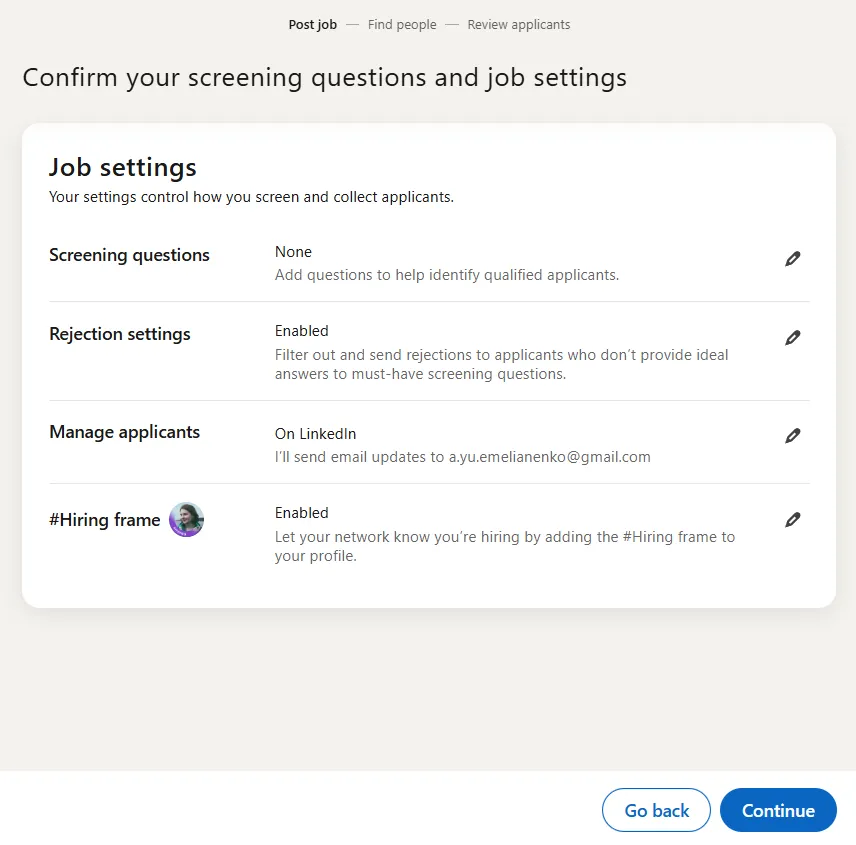
Task: Click Go back
Action: point(656,810)
